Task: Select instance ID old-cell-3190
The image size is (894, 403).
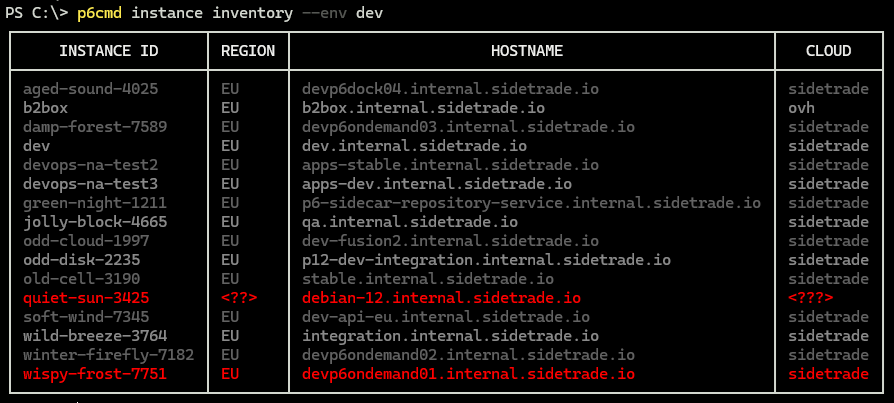Action: (82, 279)
